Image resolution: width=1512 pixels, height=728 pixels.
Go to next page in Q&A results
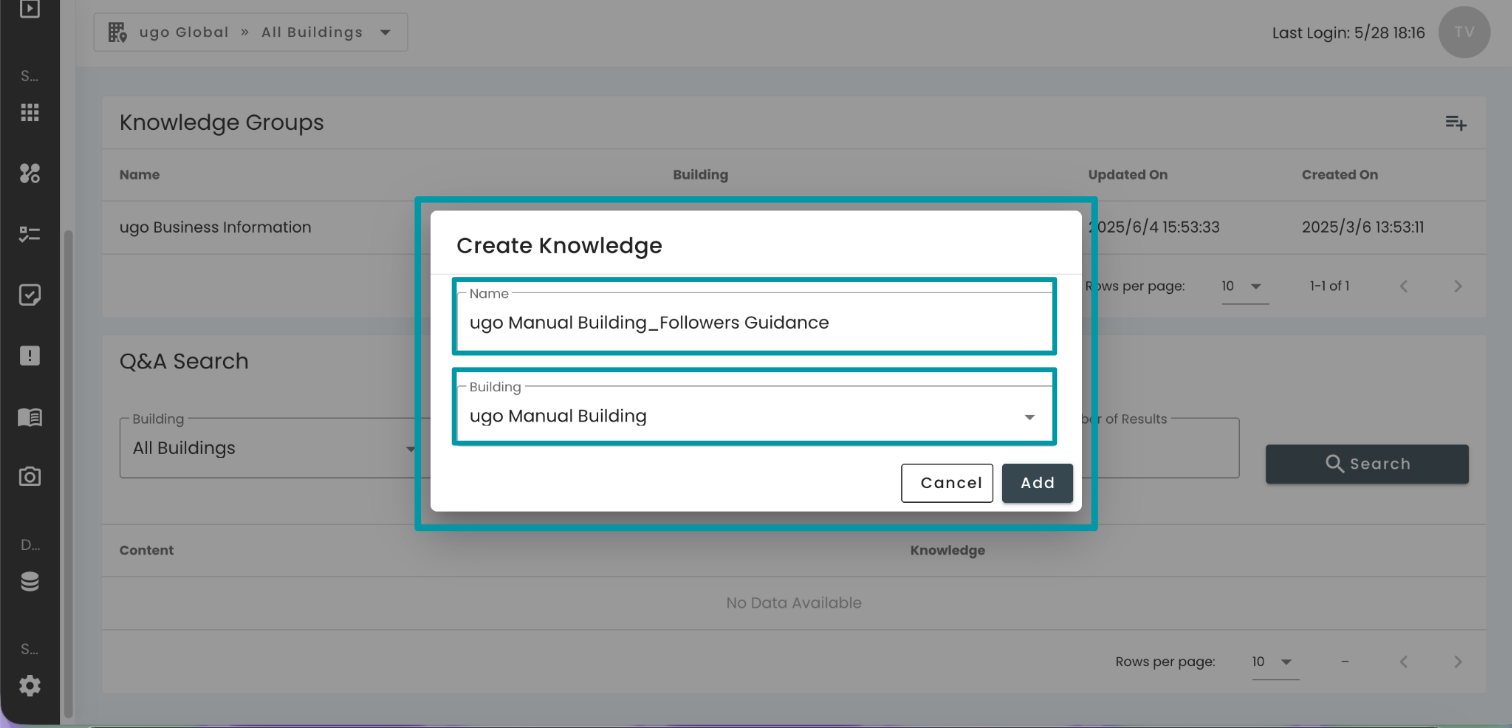point(1458,662)
